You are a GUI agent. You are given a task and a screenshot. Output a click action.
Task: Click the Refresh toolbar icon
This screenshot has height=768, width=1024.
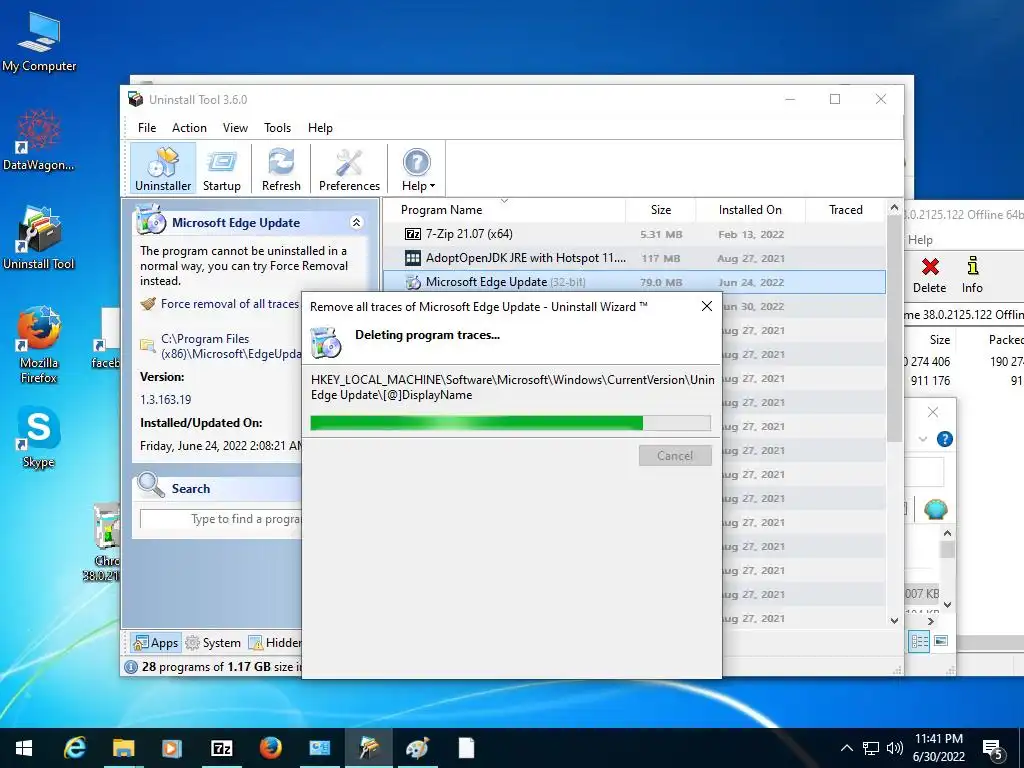tap(281, 169)
